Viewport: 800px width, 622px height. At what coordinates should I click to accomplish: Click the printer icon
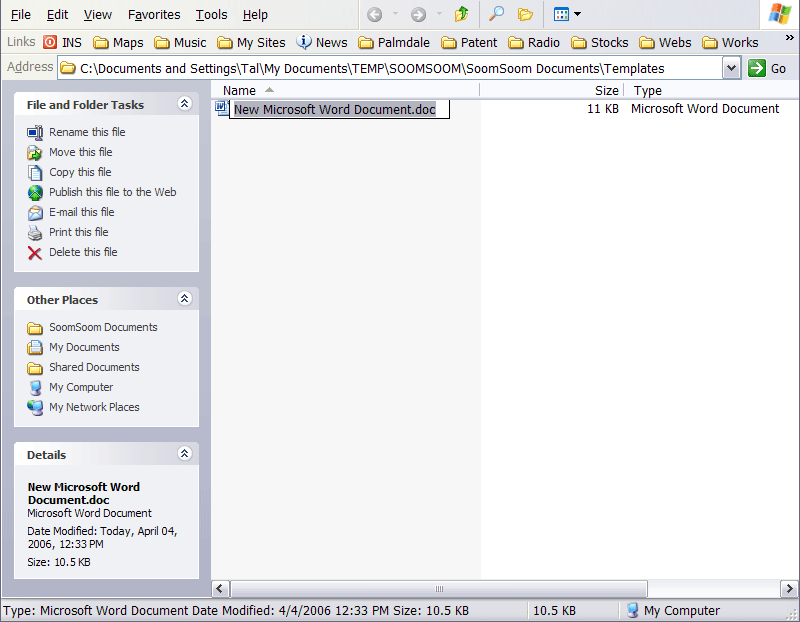[35, 233]
